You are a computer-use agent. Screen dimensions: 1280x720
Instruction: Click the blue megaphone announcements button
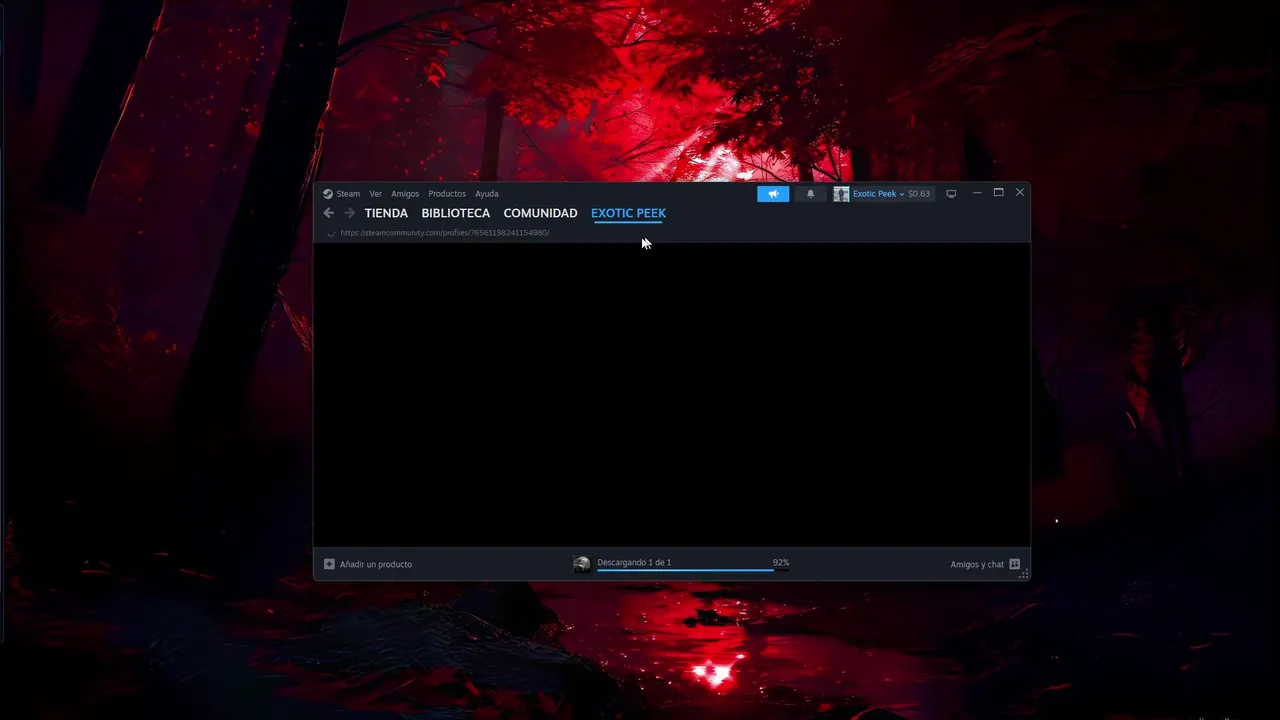click(773, 194)
